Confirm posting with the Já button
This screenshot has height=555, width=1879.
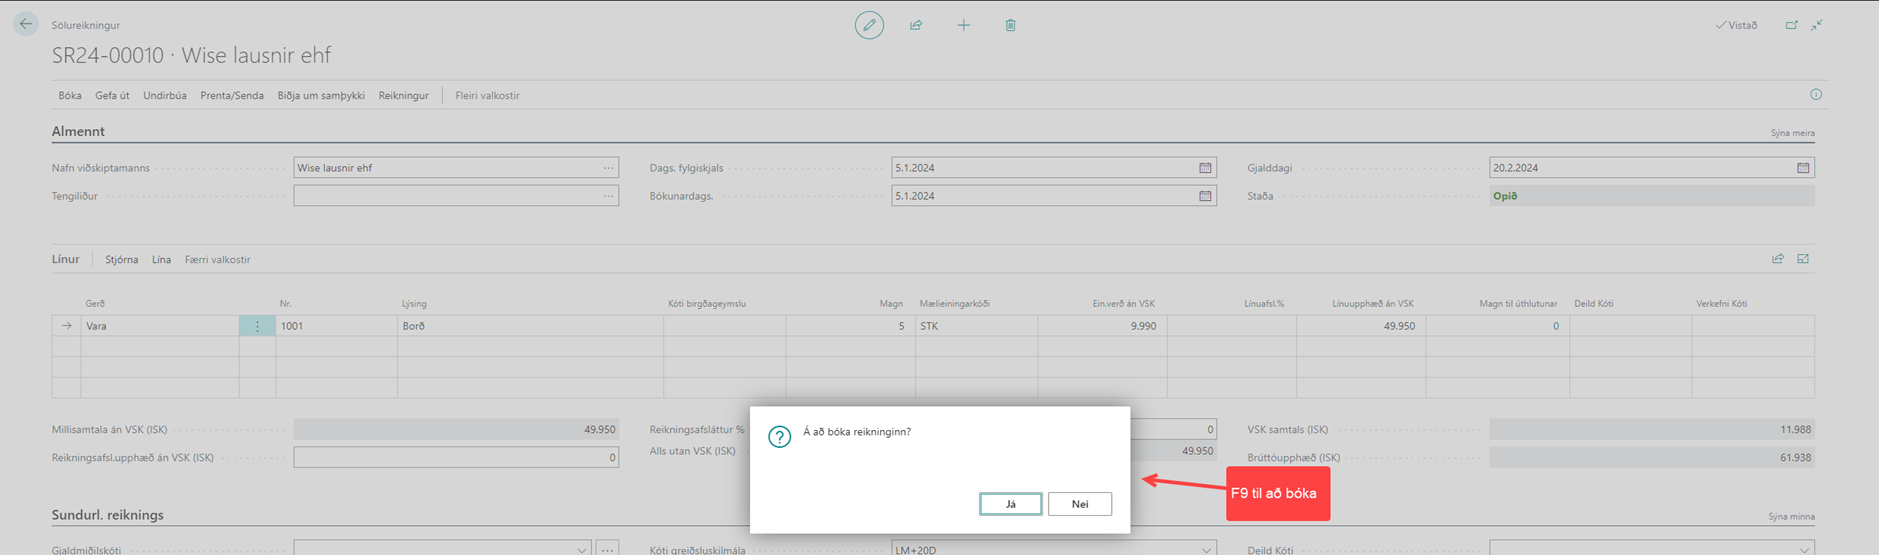(x=1010, y=504)
